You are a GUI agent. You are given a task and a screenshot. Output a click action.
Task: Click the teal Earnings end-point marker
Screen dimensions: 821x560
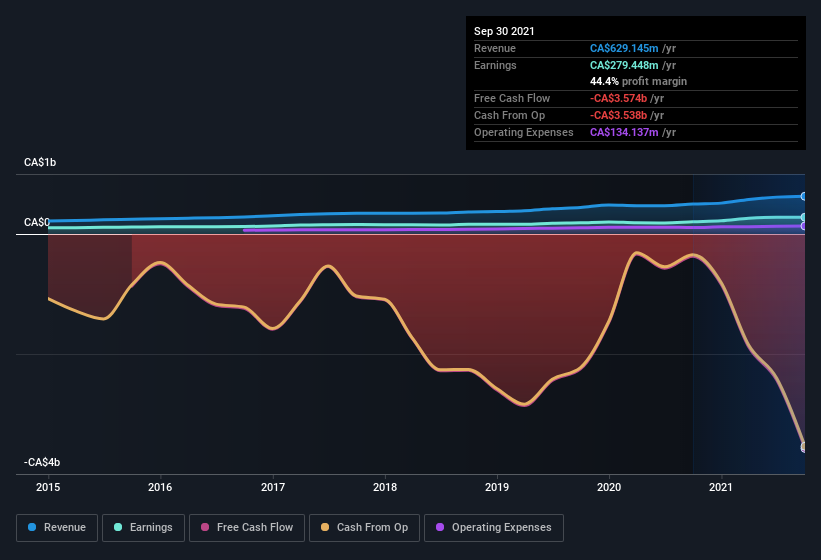pos(804,217)
